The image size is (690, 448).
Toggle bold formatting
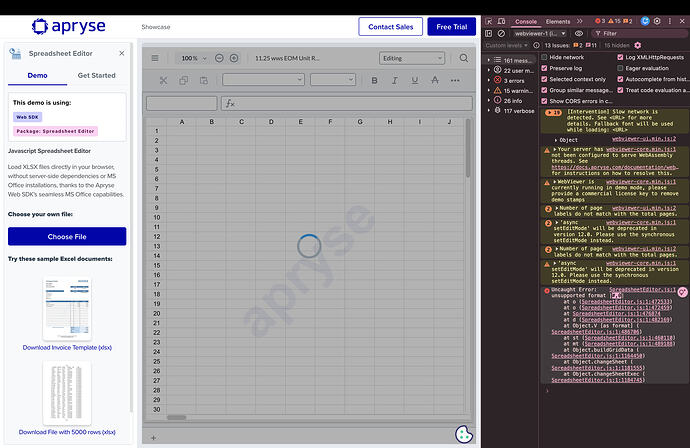pyautogui.click(x=374, y=80)
